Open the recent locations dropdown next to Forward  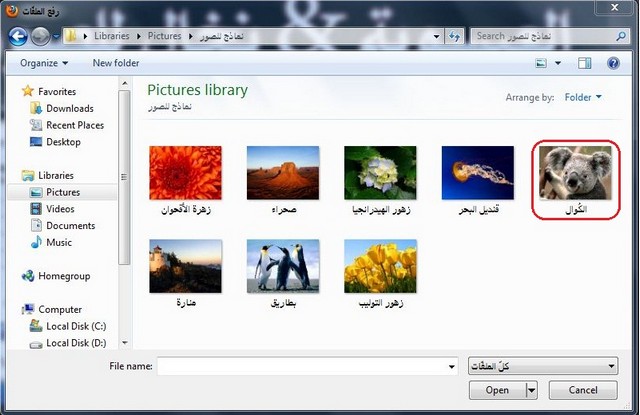point(56,37)
